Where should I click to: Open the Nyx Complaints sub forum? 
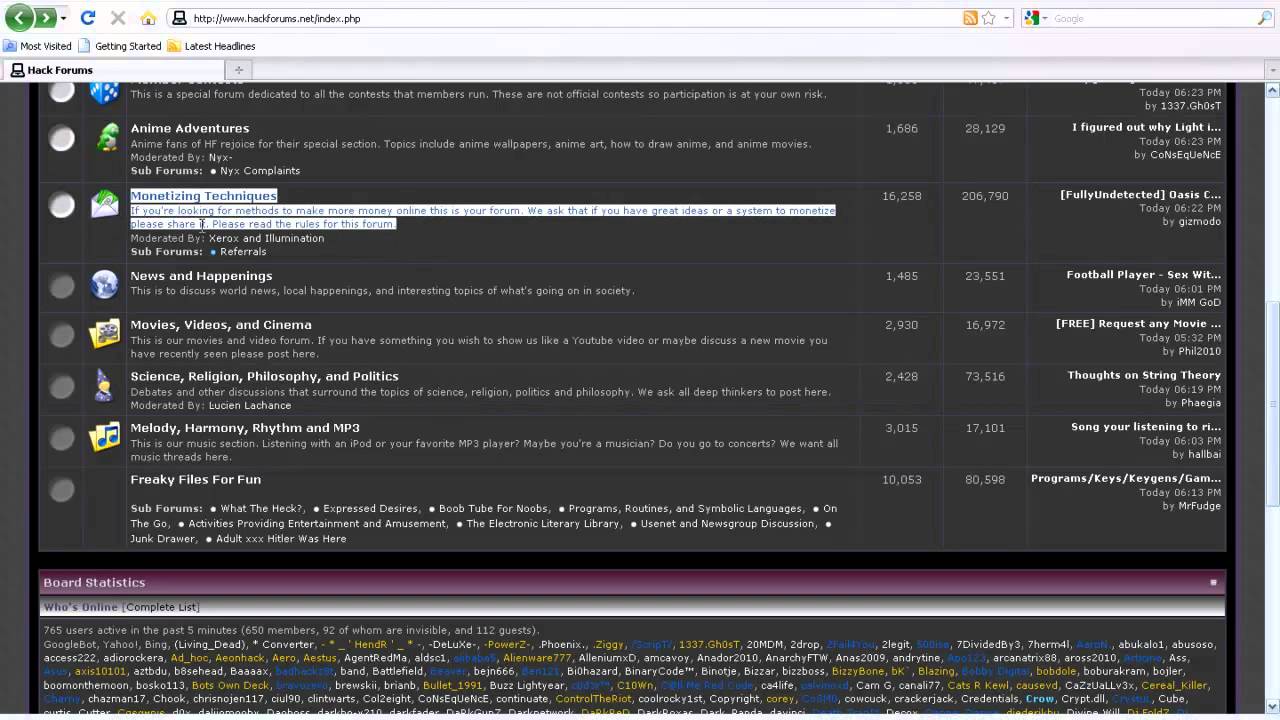coord(260,171)
